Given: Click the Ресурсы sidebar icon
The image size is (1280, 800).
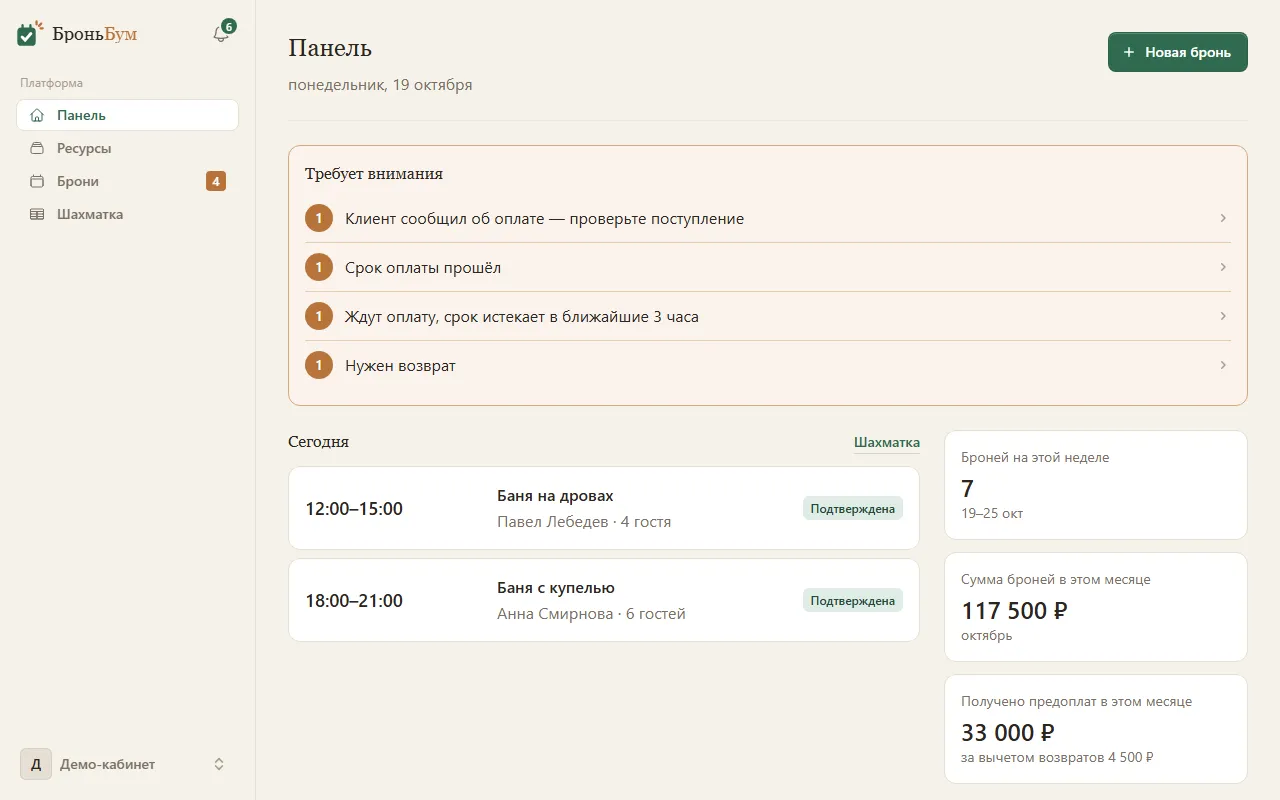Looking at the screenshot, I should (37, 148).
